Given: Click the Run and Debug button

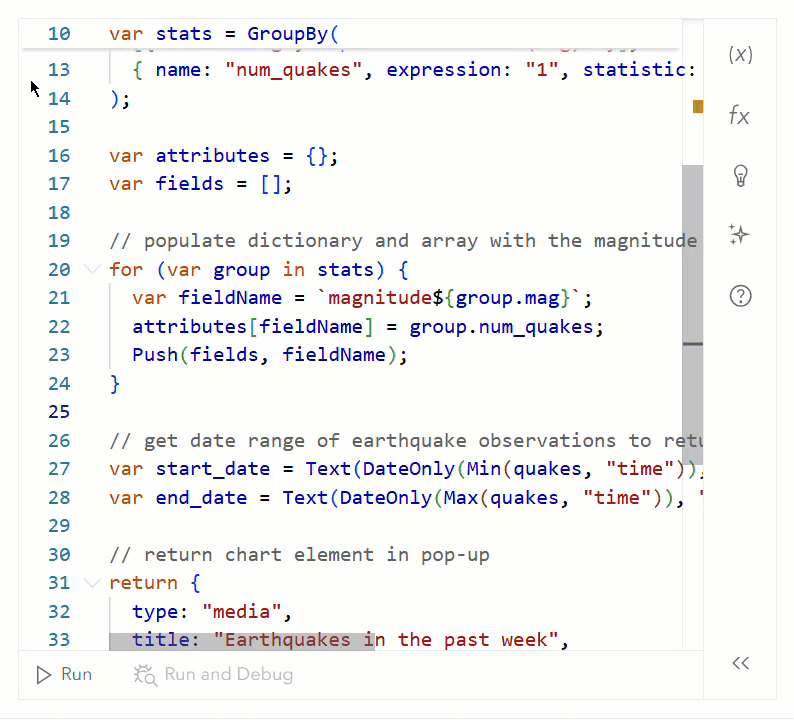Looking at the screenshot, I should [213, 674].
